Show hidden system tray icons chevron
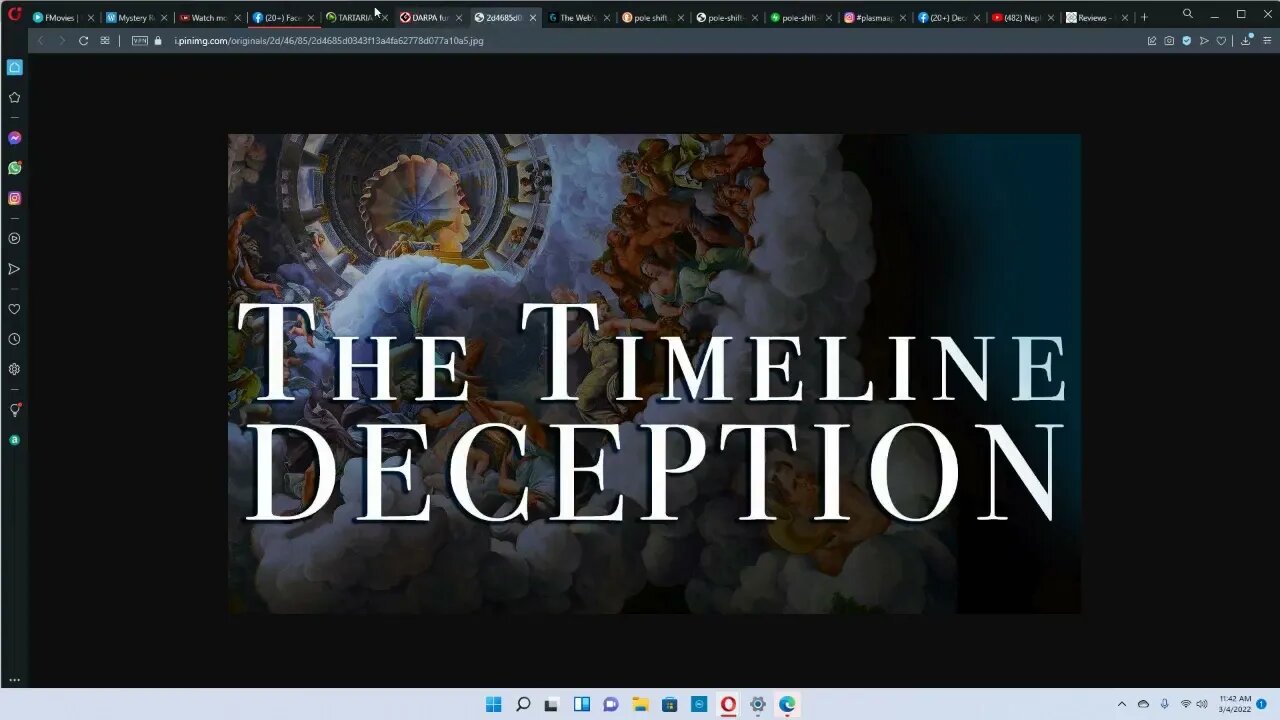The width and height of the screenshot is (1280, 720). click(1121, 704)
